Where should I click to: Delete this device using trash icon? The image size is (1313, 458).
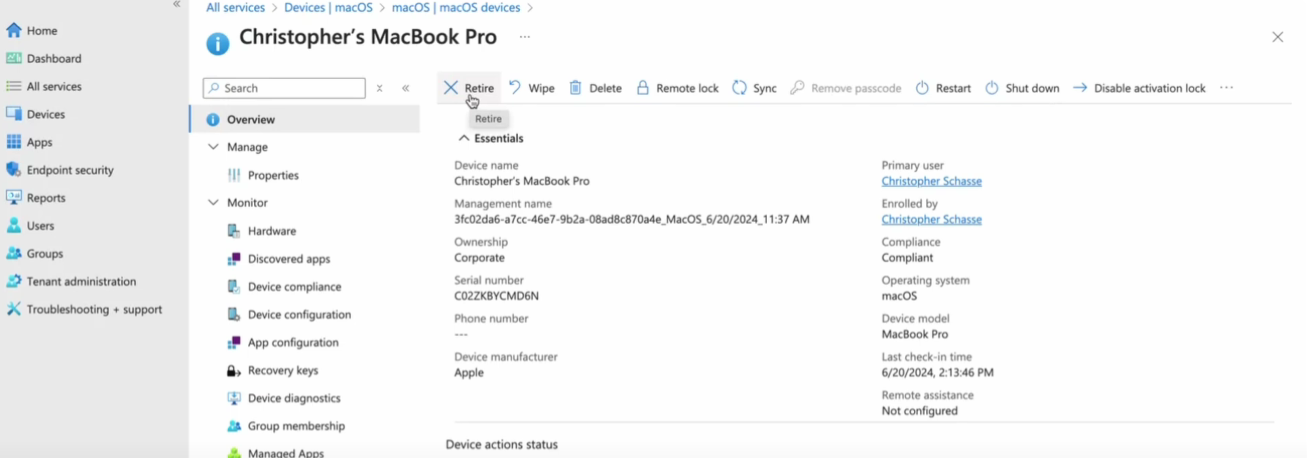576,88
